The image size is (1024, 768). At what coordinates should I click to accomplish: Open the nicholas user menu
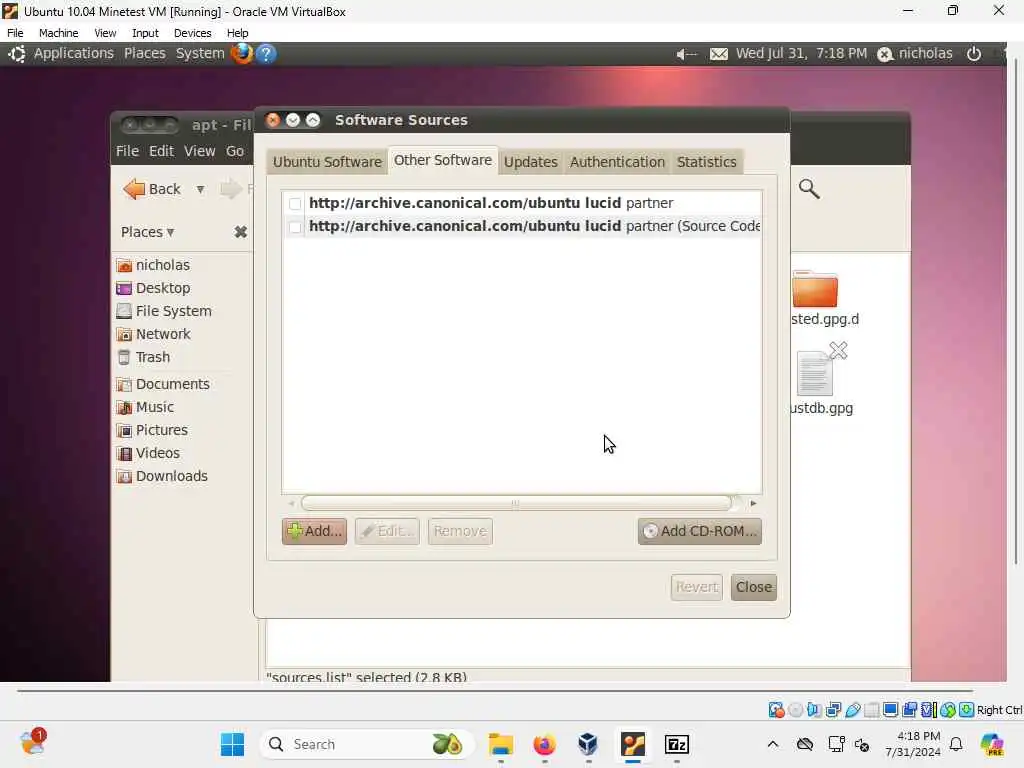click(916, 54)
